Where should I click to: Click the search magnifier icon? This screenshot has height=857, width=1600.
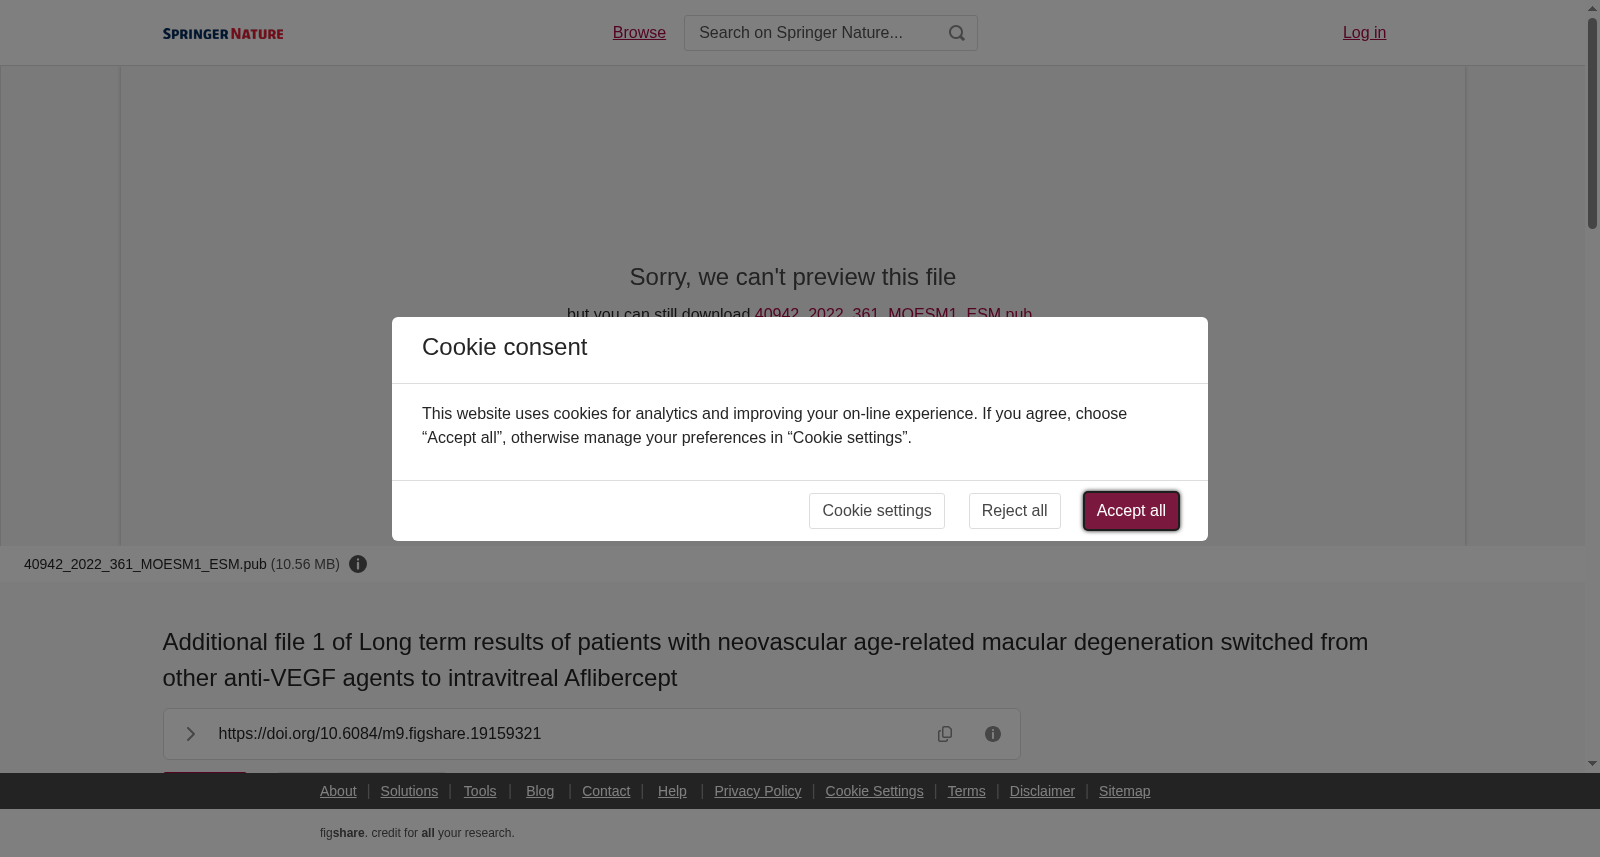coord(956,33)
